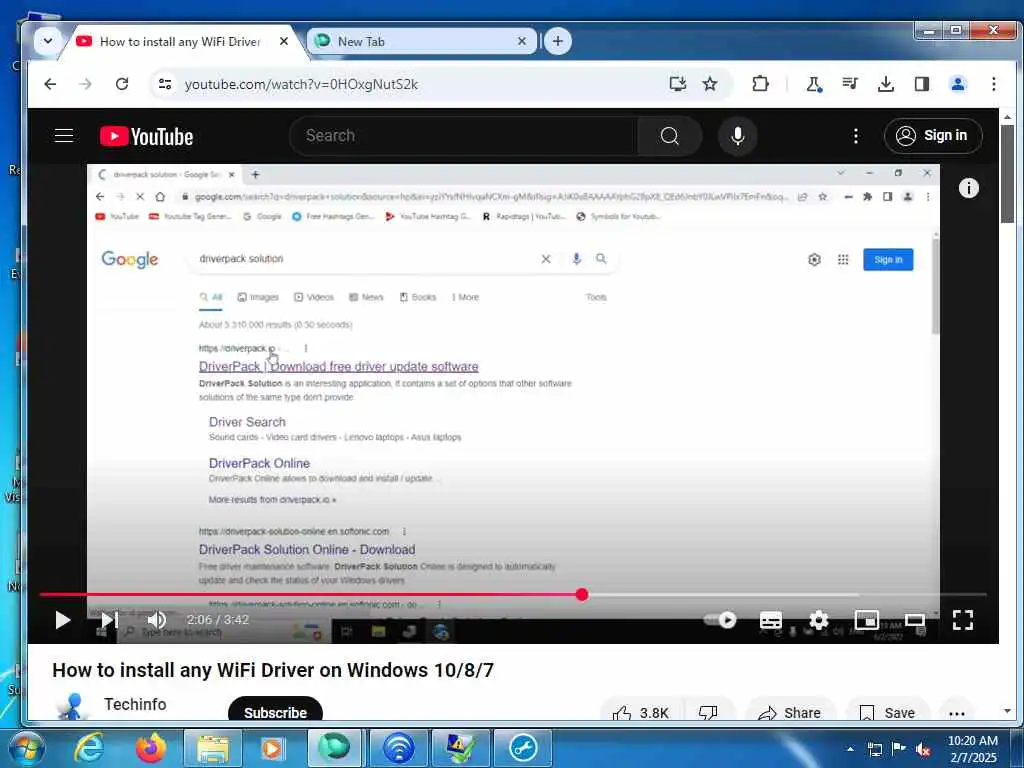1024x768 pixels.
Task: Open Windows Explorer folder on taskbar
Action: [212, 748]
